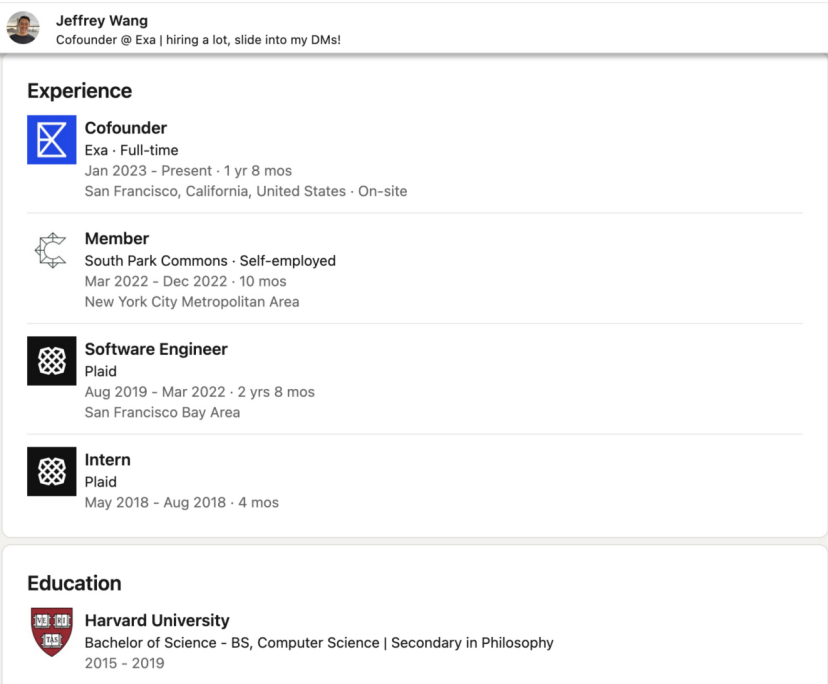Image resolution: width=828 pixels, height=684 pixels.
Task: Open the Member position title
Action: pos(117,238)
